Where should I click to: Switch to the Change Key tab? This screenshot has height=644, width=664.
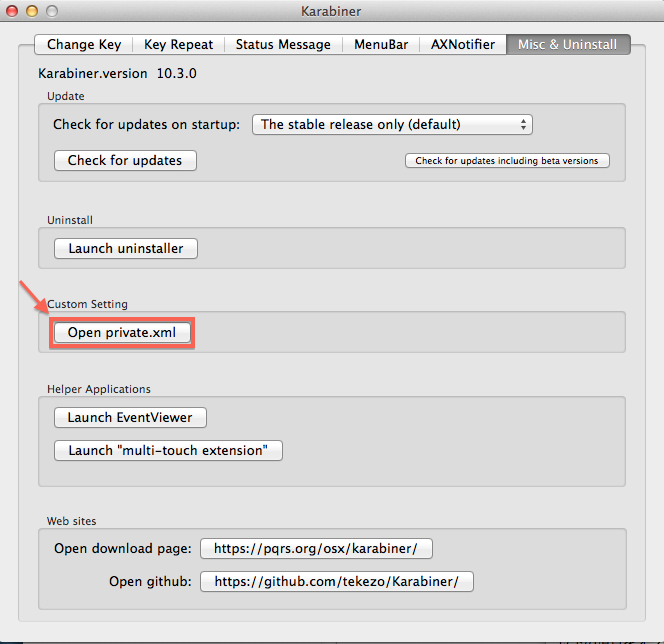click(x=84, y=44)
